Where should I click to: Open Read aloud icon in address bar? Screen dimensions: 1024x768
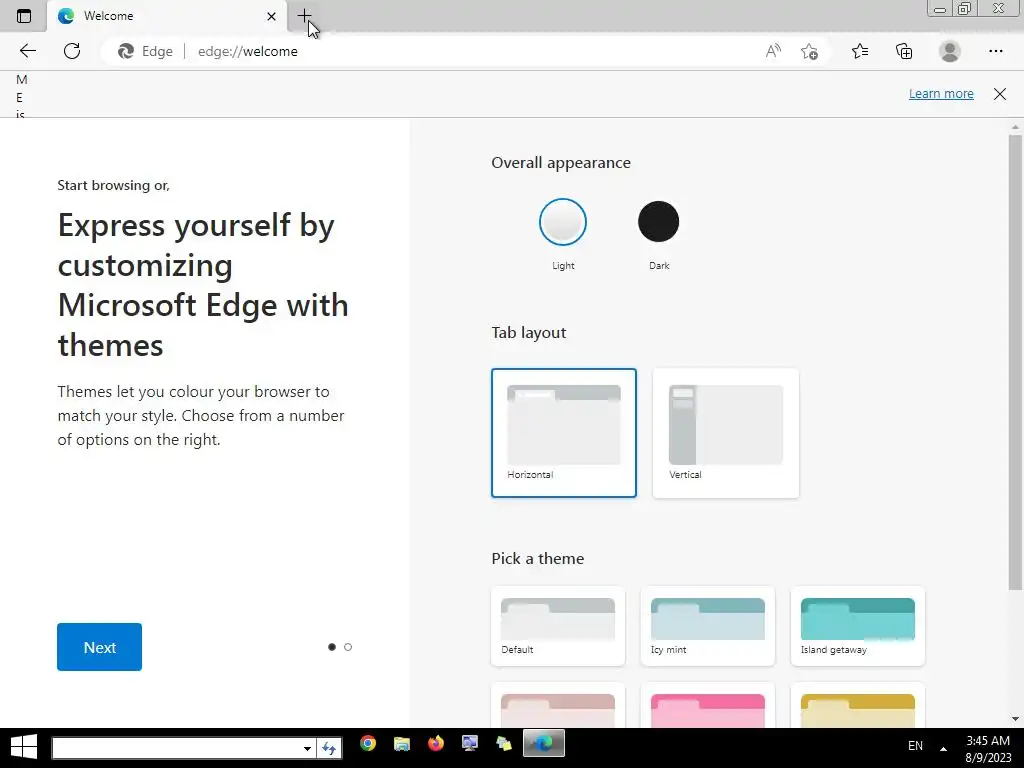point(773,51)
